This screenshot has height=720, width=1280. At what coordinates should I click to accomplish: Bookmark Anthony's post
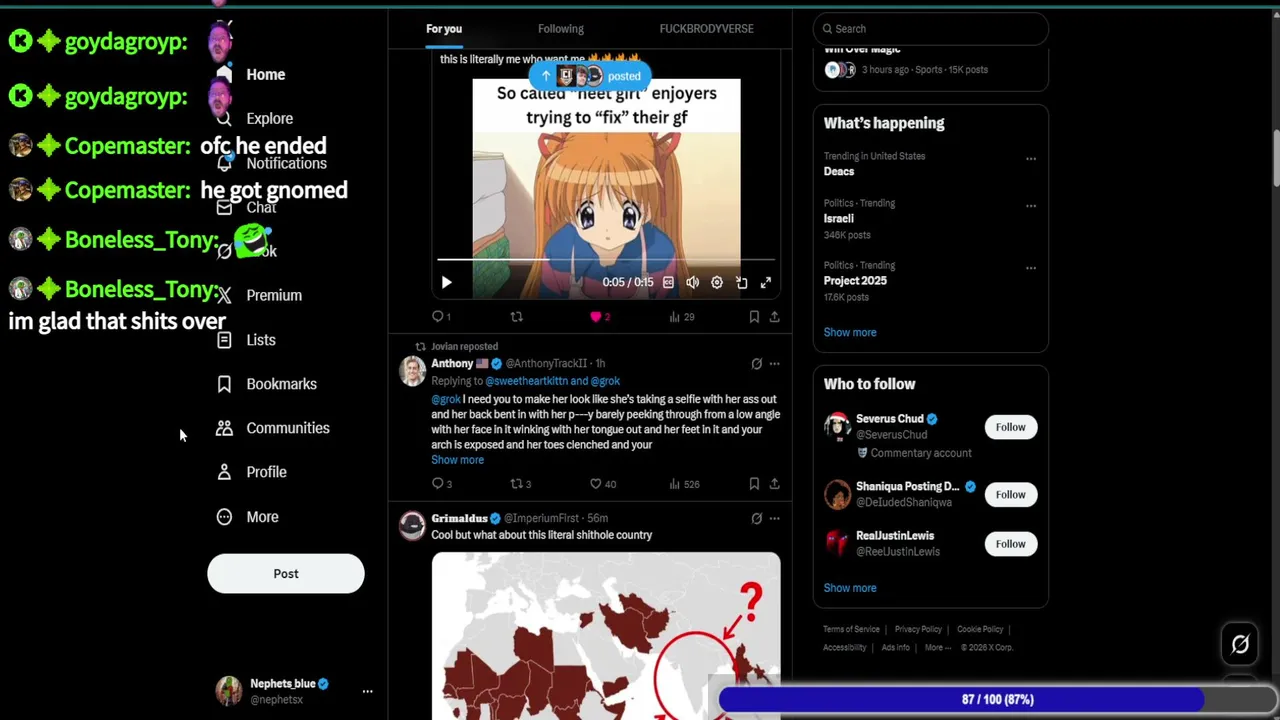[754, 484]
